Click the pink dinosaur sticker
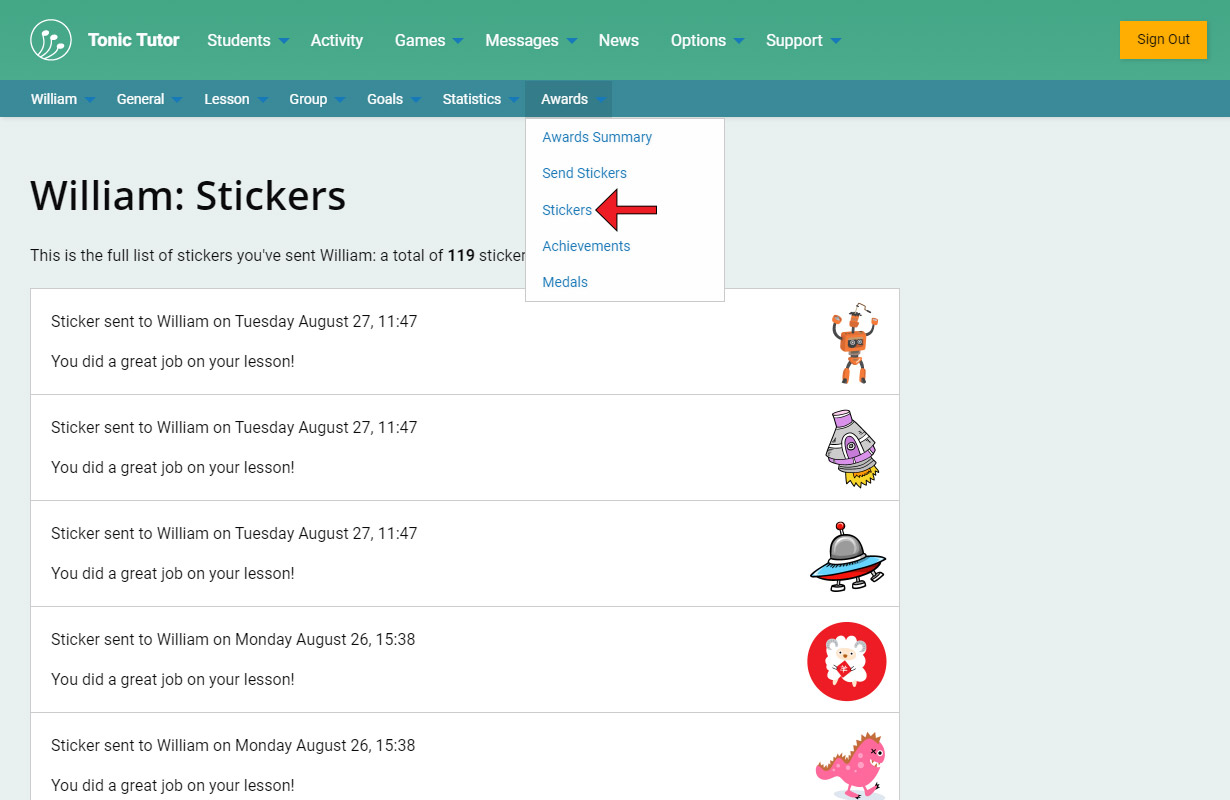This screenshot has width=1230, height=800. (x=850, y=765)
